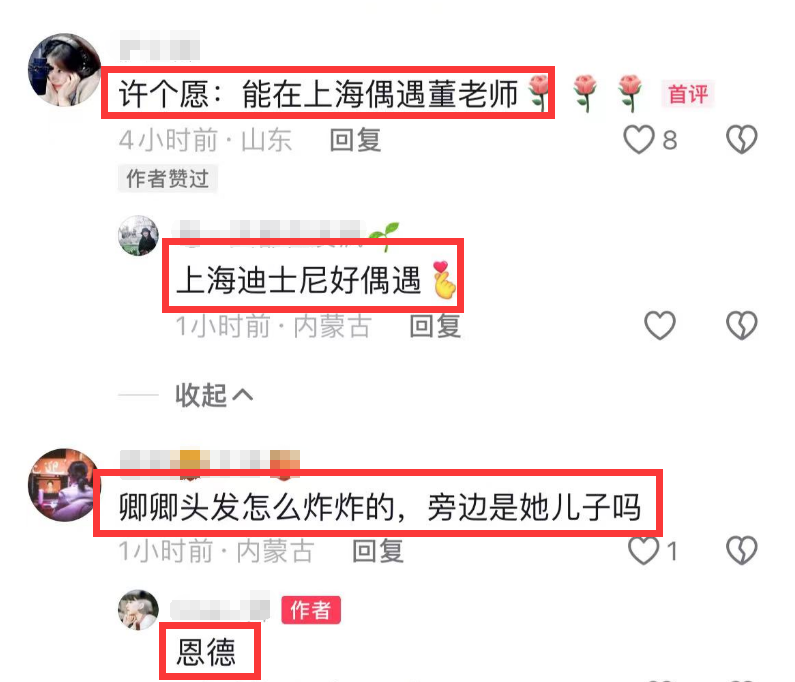The height and width of the screenshot is (682, 795).
Task: Like the 卿卿头发 comment with 1 like
Action: [643, 551]
